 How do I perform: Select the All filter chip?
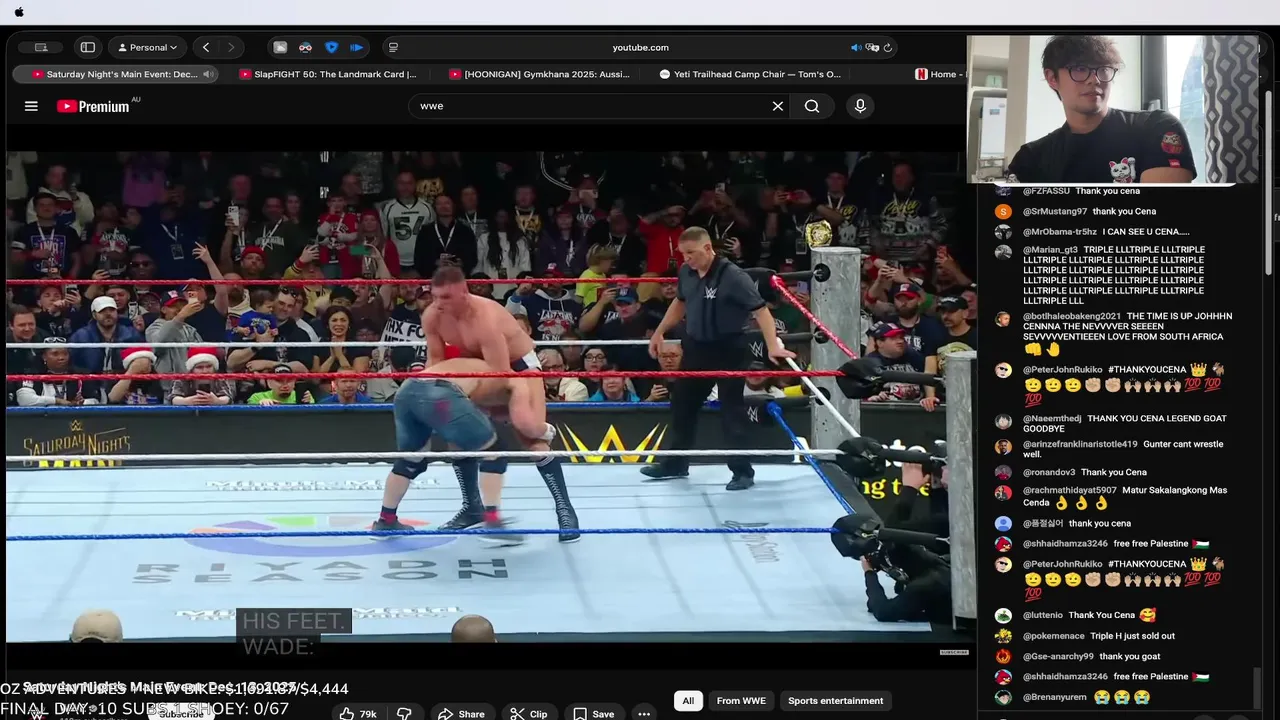click(x=688, y=701)
